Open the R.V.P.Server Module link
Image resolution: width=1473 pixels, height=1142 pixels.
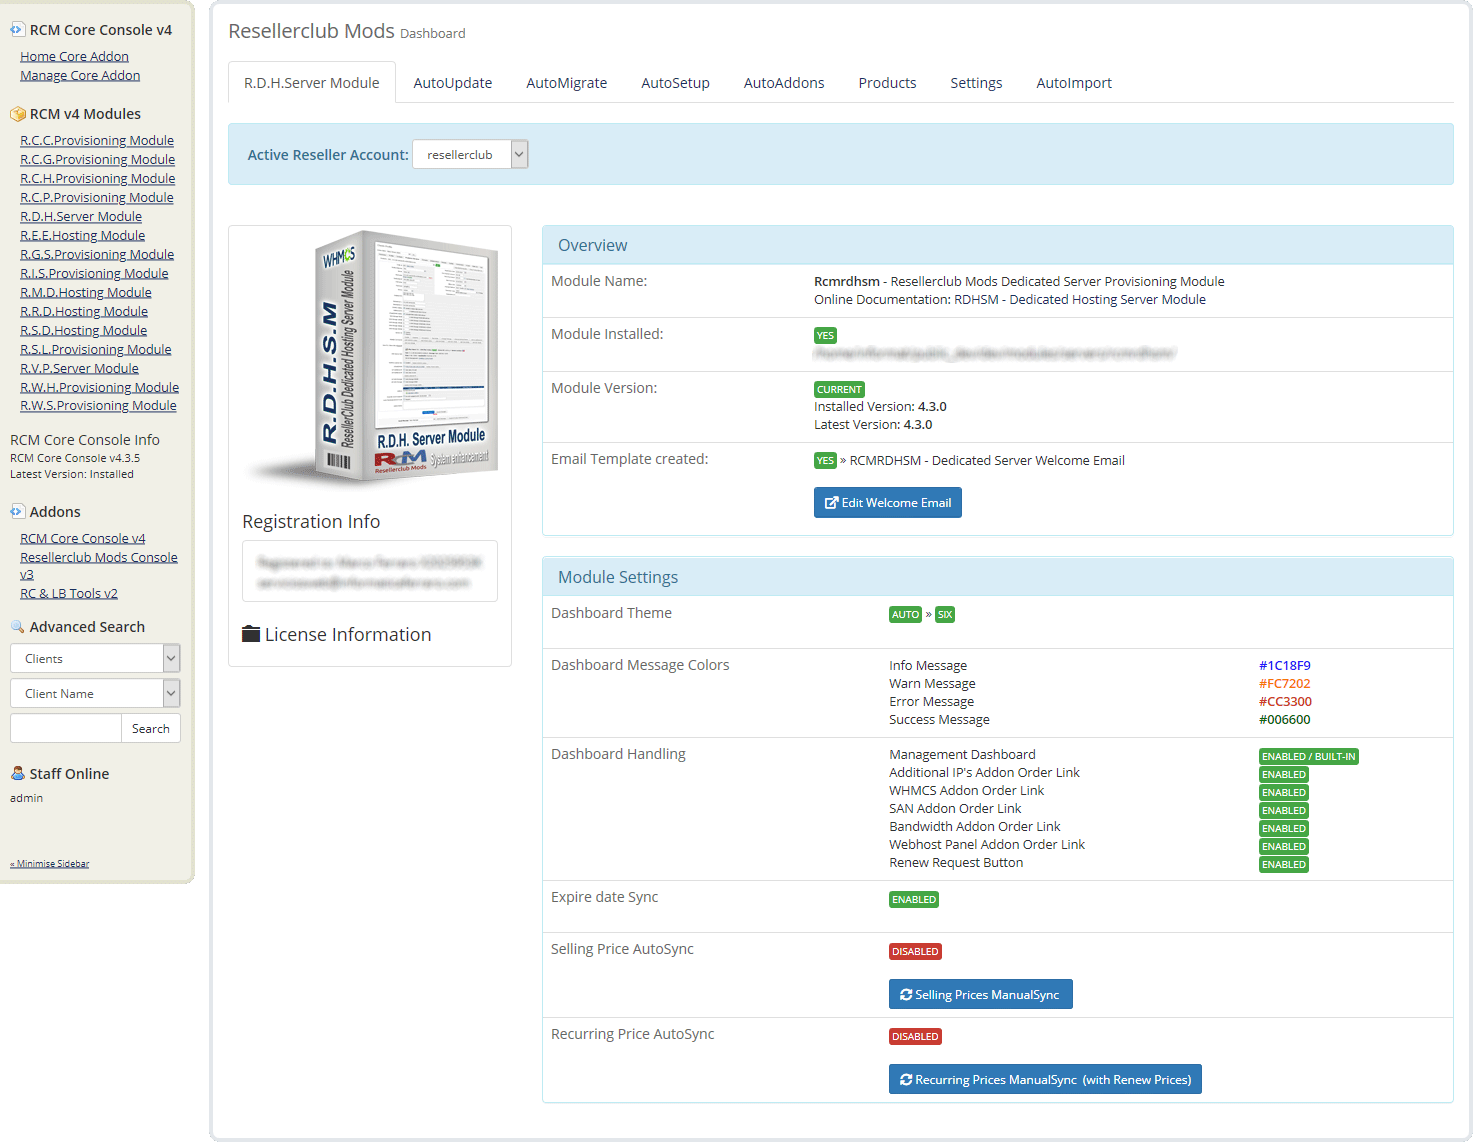(80, 369)
